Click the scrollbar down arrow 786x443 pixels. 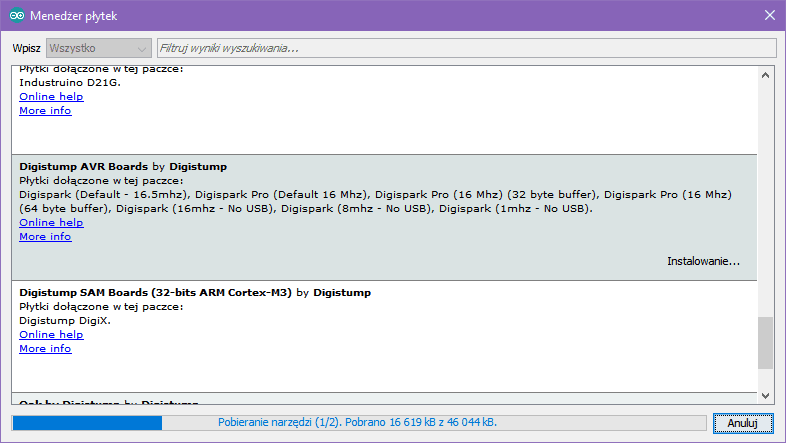[766, 394]
